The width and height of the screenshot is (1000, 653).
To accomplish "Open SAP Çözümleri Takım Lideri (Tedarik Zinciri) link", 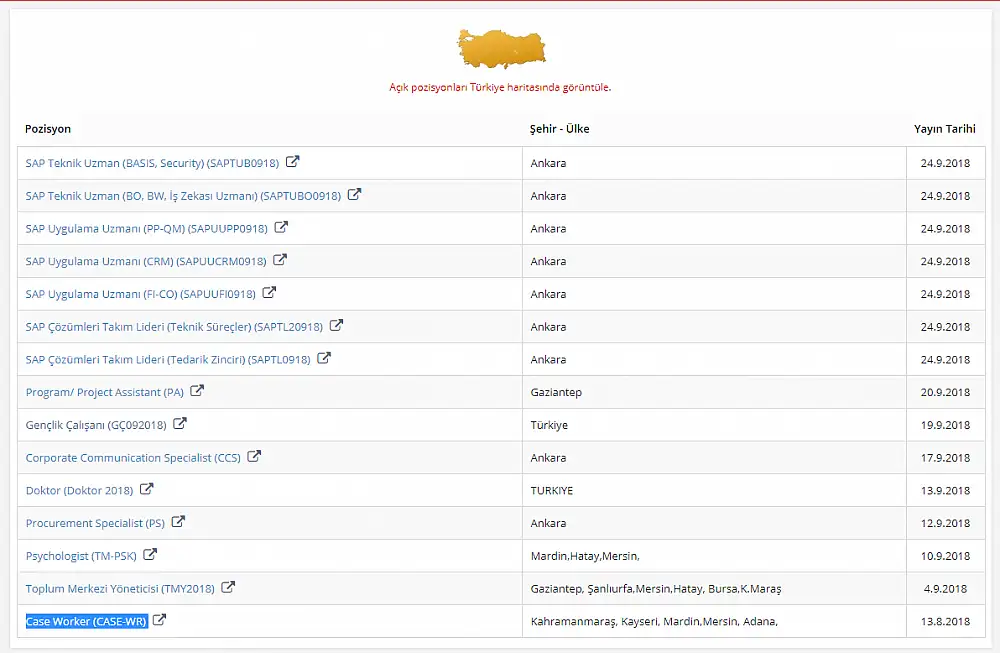I will point(168,360).
